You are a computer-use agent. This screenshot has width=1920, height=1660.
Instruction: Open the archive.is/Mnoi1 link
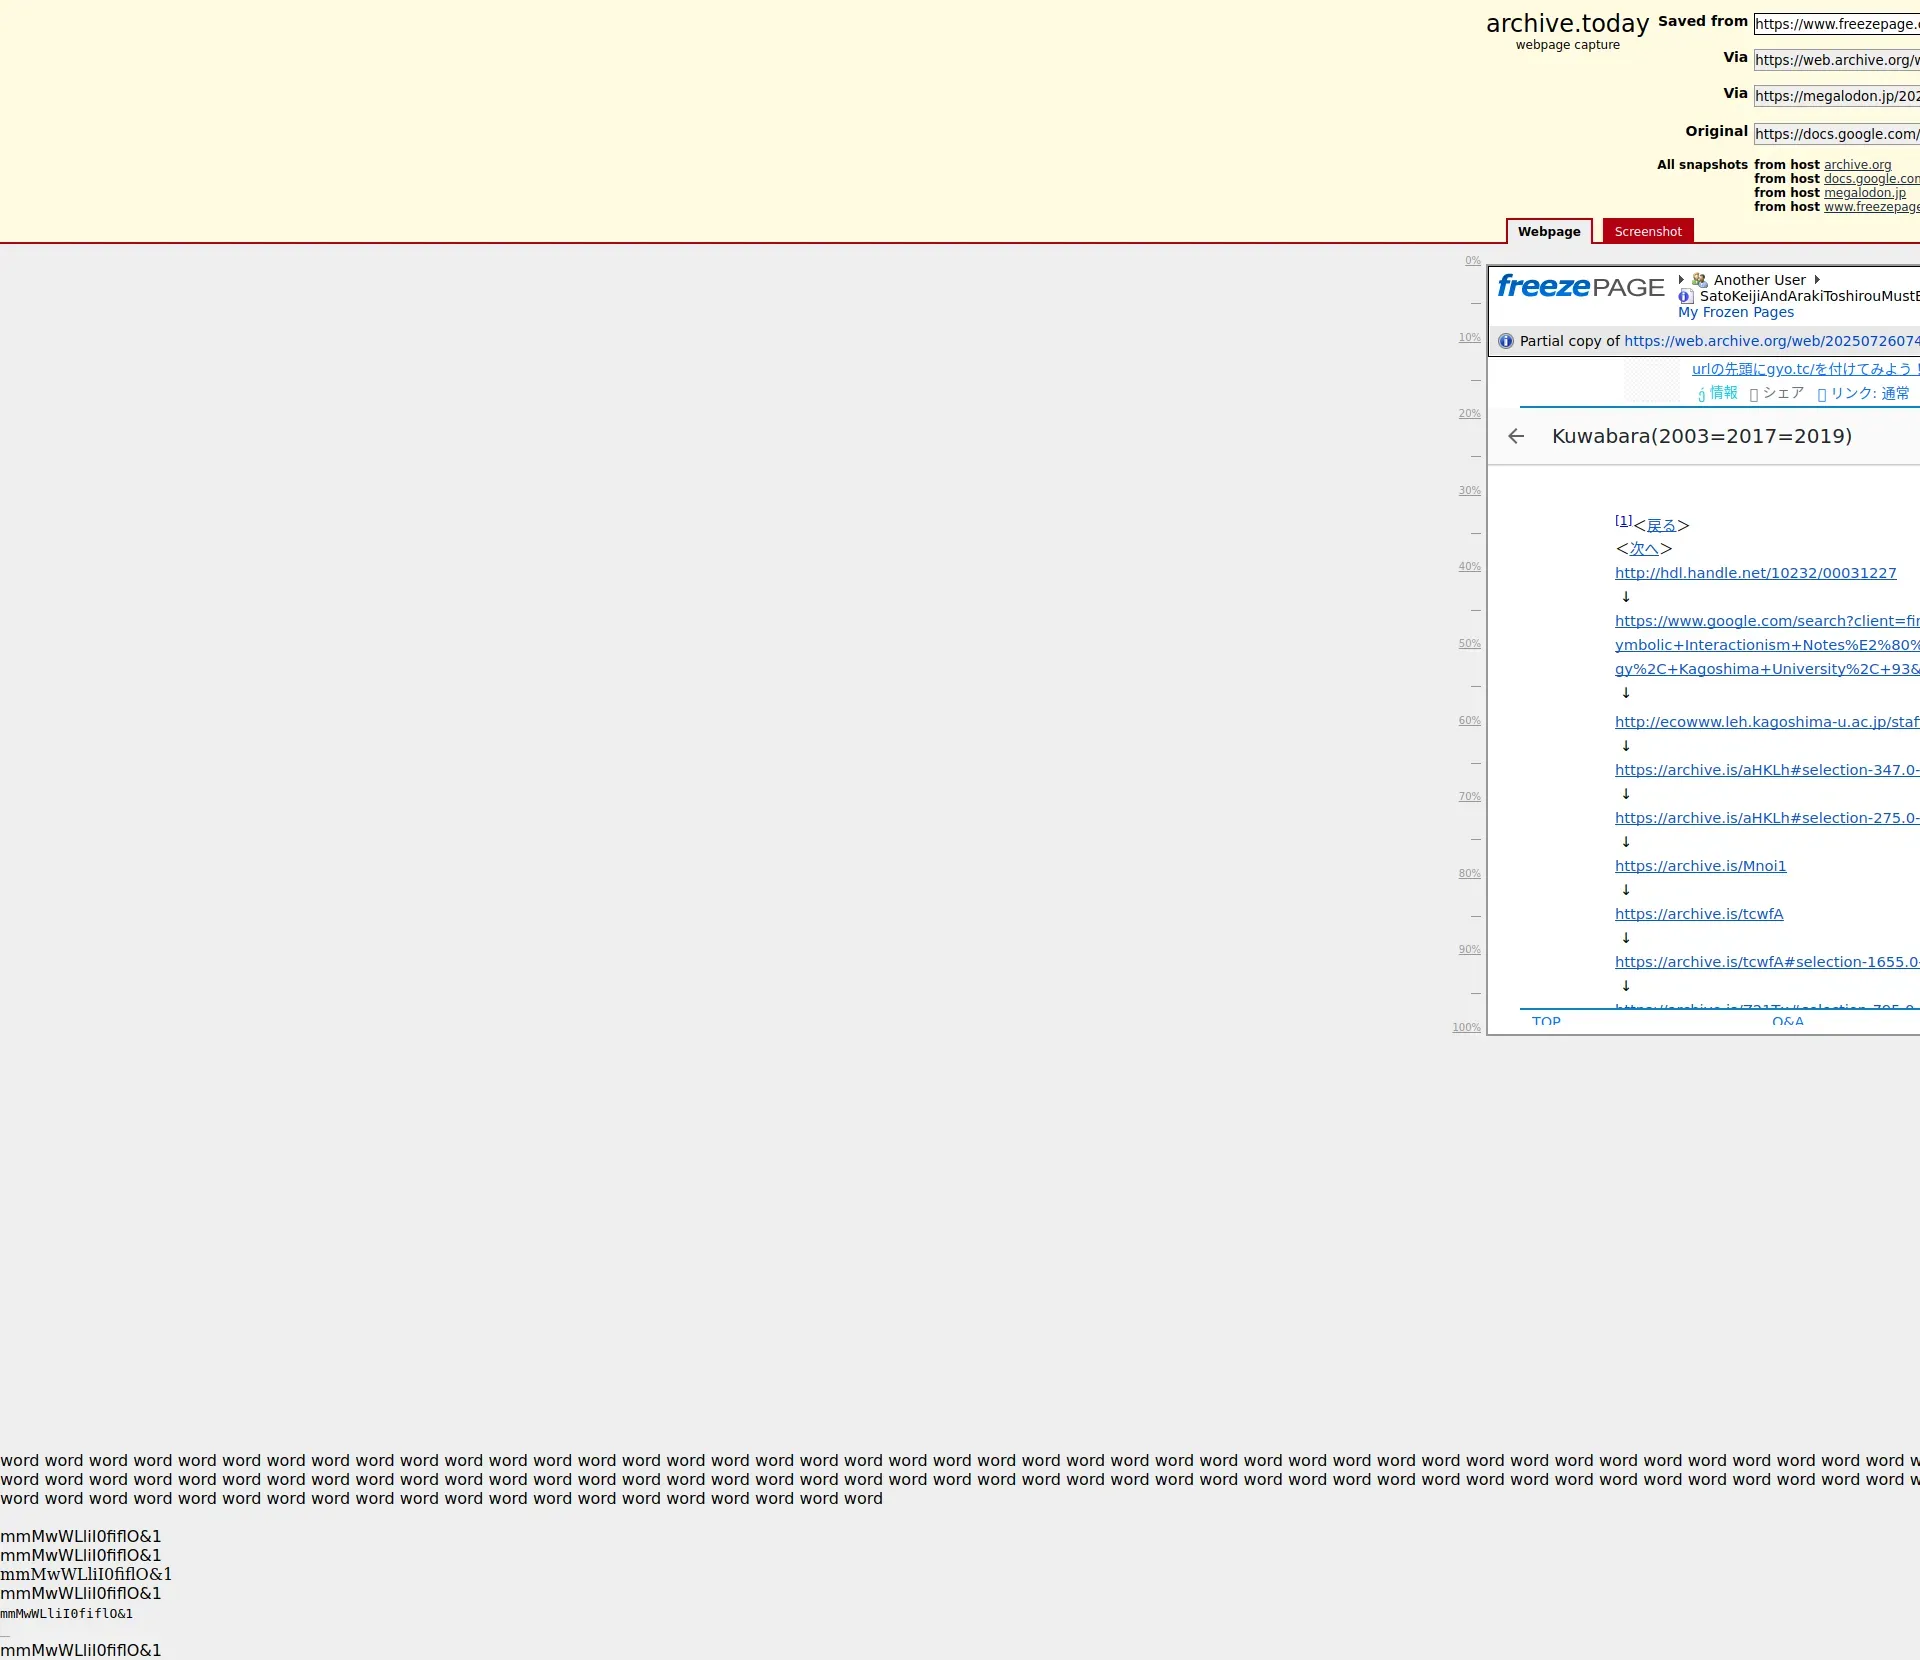point(1700,866)
